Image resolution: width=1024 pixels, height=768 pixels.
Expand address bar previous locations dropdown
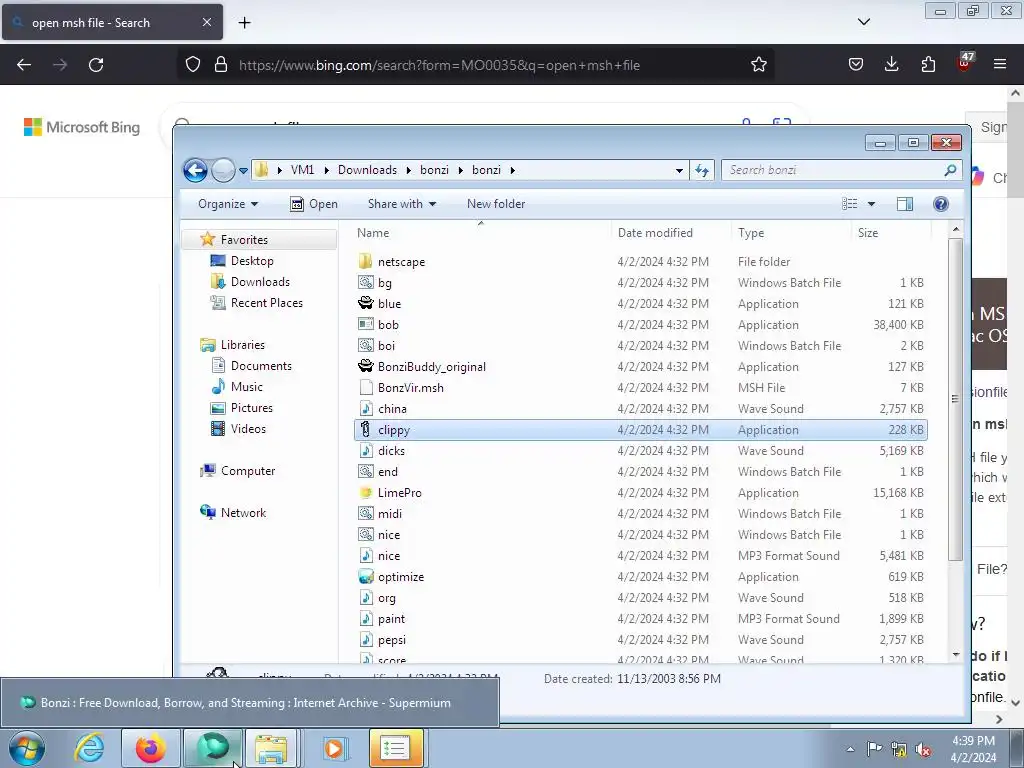(679, 170)
